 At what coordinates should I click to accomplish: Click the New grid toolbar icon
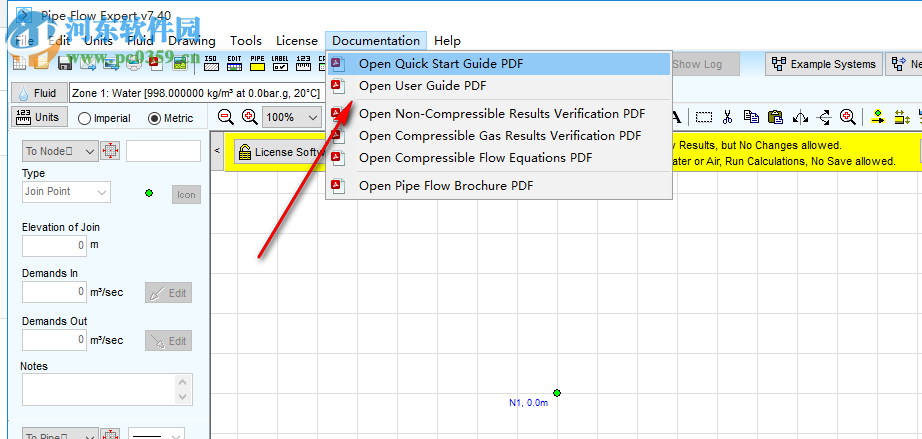point(19,63)
